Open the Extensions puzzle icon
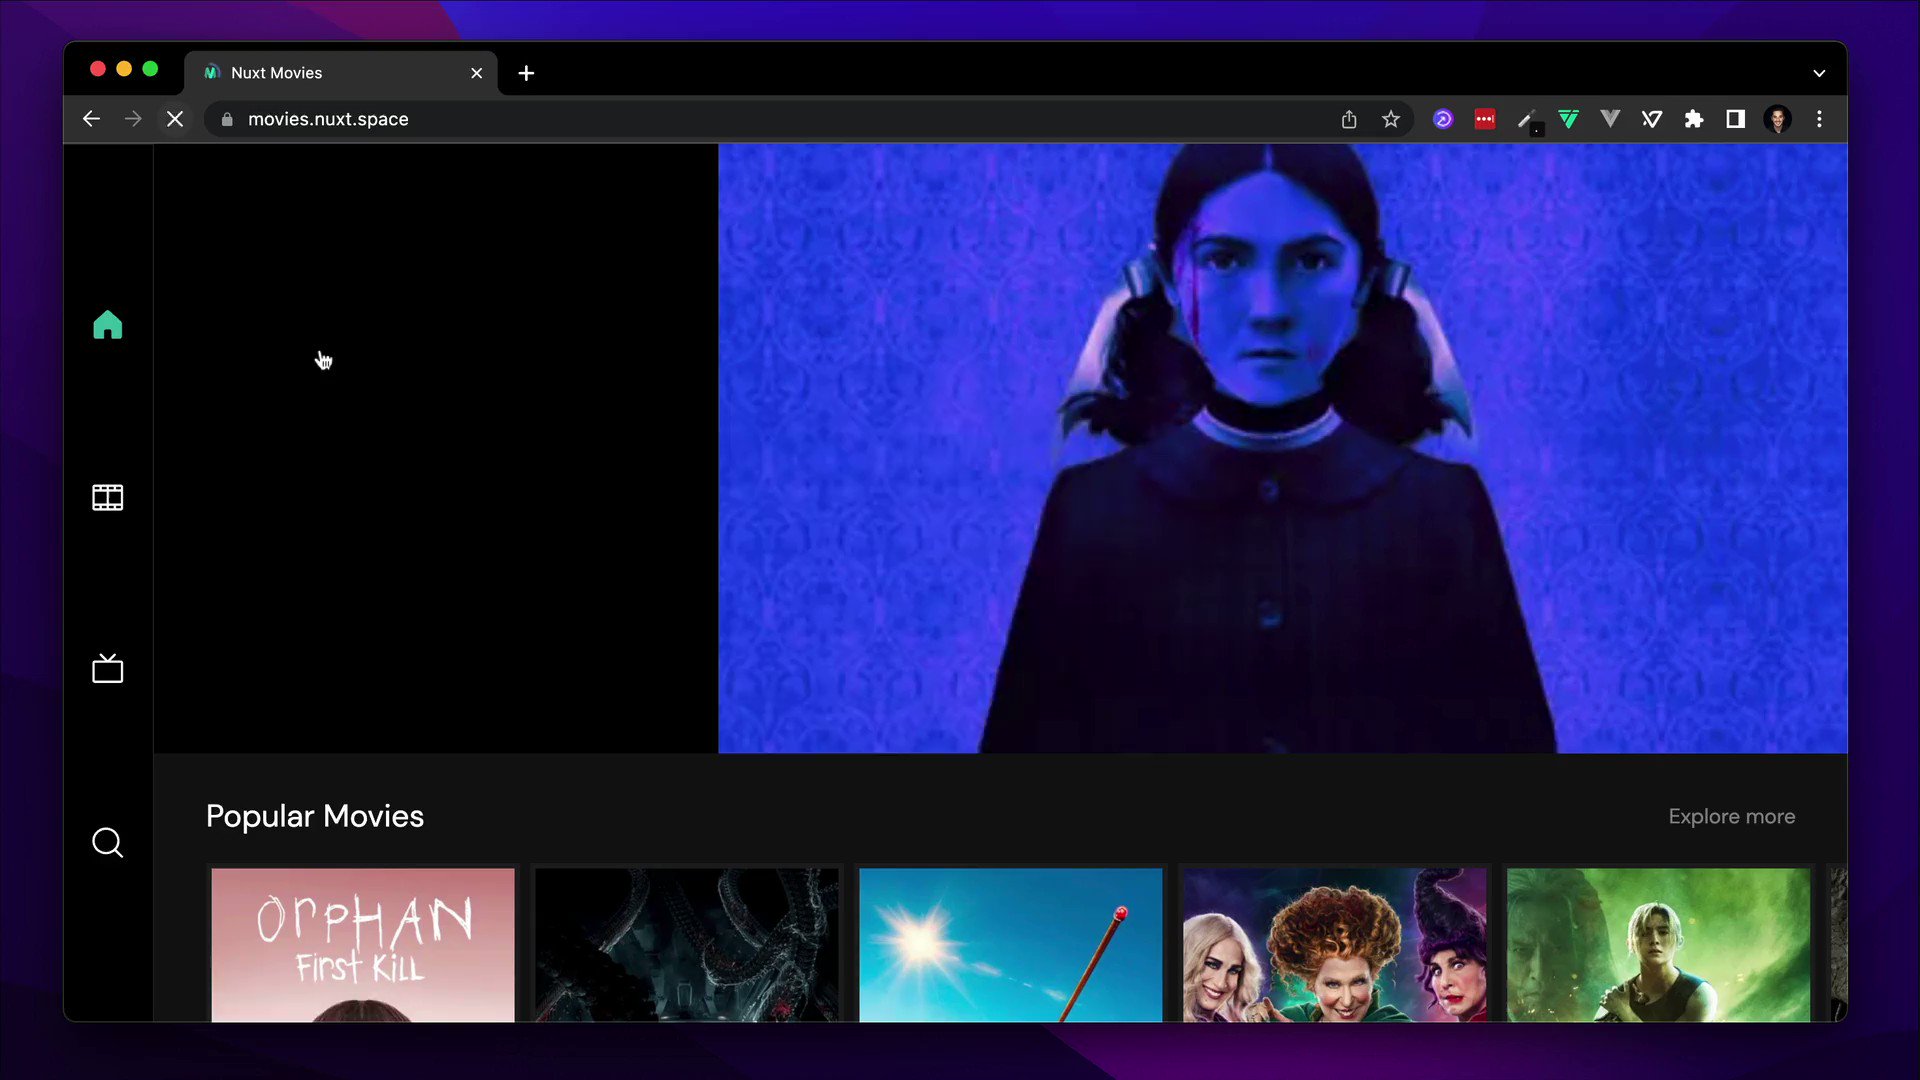The image size is (1920, 1080). pos(1693,120)
